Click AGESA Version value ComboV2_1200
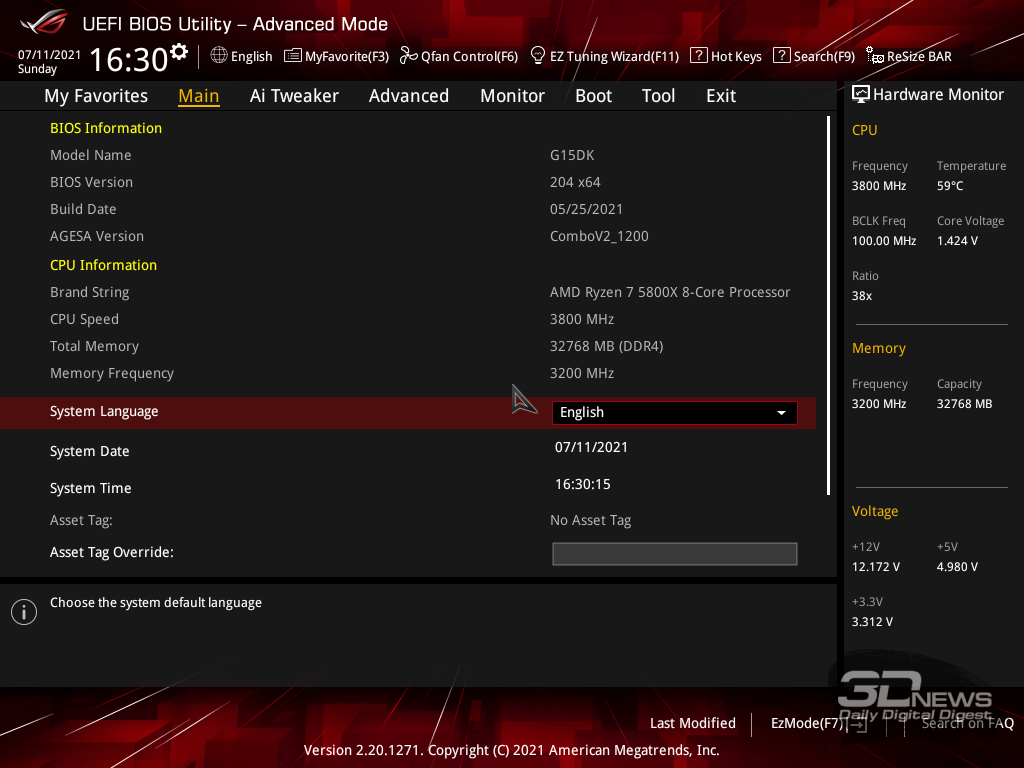Image resolution: width=1024 pixels, height=768 pixels. pyautogui.click(x=599, y=236)
